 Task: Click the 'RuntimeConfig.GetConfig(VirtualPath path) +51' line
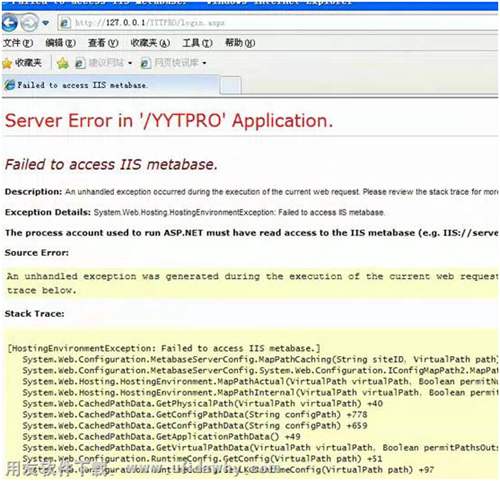tap(202, 459)
